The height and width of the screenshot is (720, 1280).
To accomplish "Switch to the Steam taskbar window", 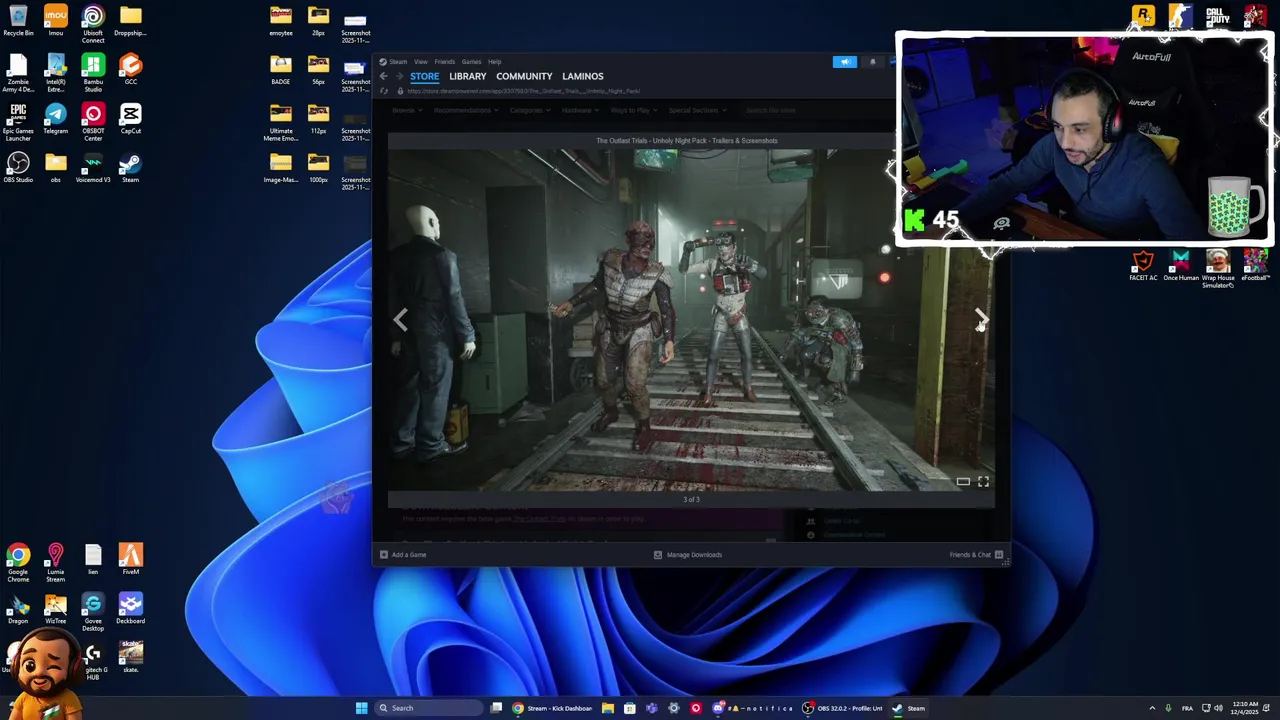I will [x=908, y=708].
